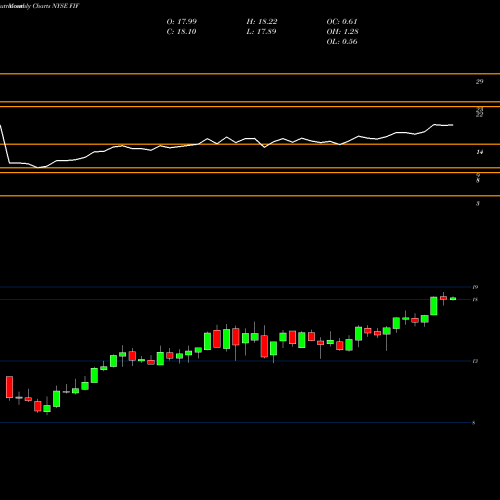Click the 'OL: 0.56' reading
Viewport: 500px width, 500px height.
coord(342,42)
